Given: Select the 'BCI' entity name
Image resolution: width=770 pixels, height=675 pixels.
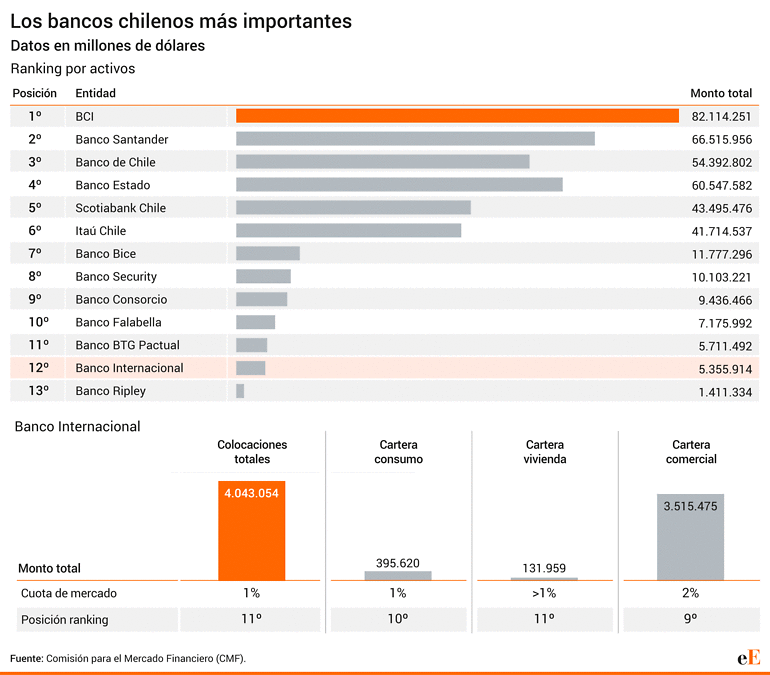Looking at the screenshot, I should coord(84,116).
